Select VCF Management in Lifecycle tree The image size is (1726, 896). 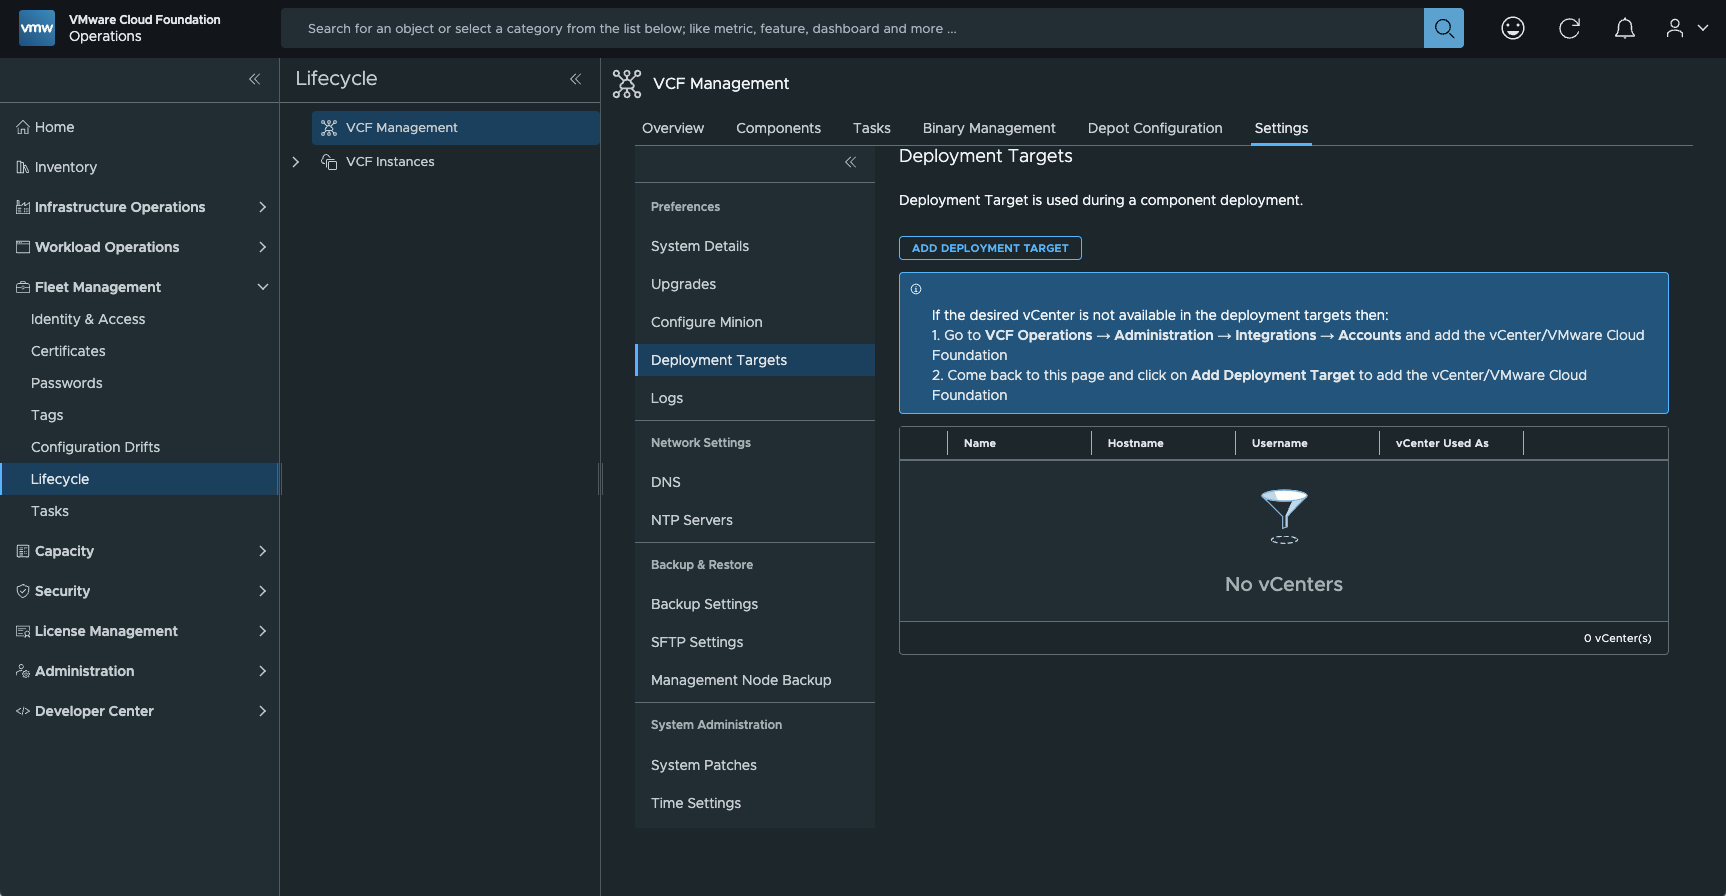tap(402, 128)
